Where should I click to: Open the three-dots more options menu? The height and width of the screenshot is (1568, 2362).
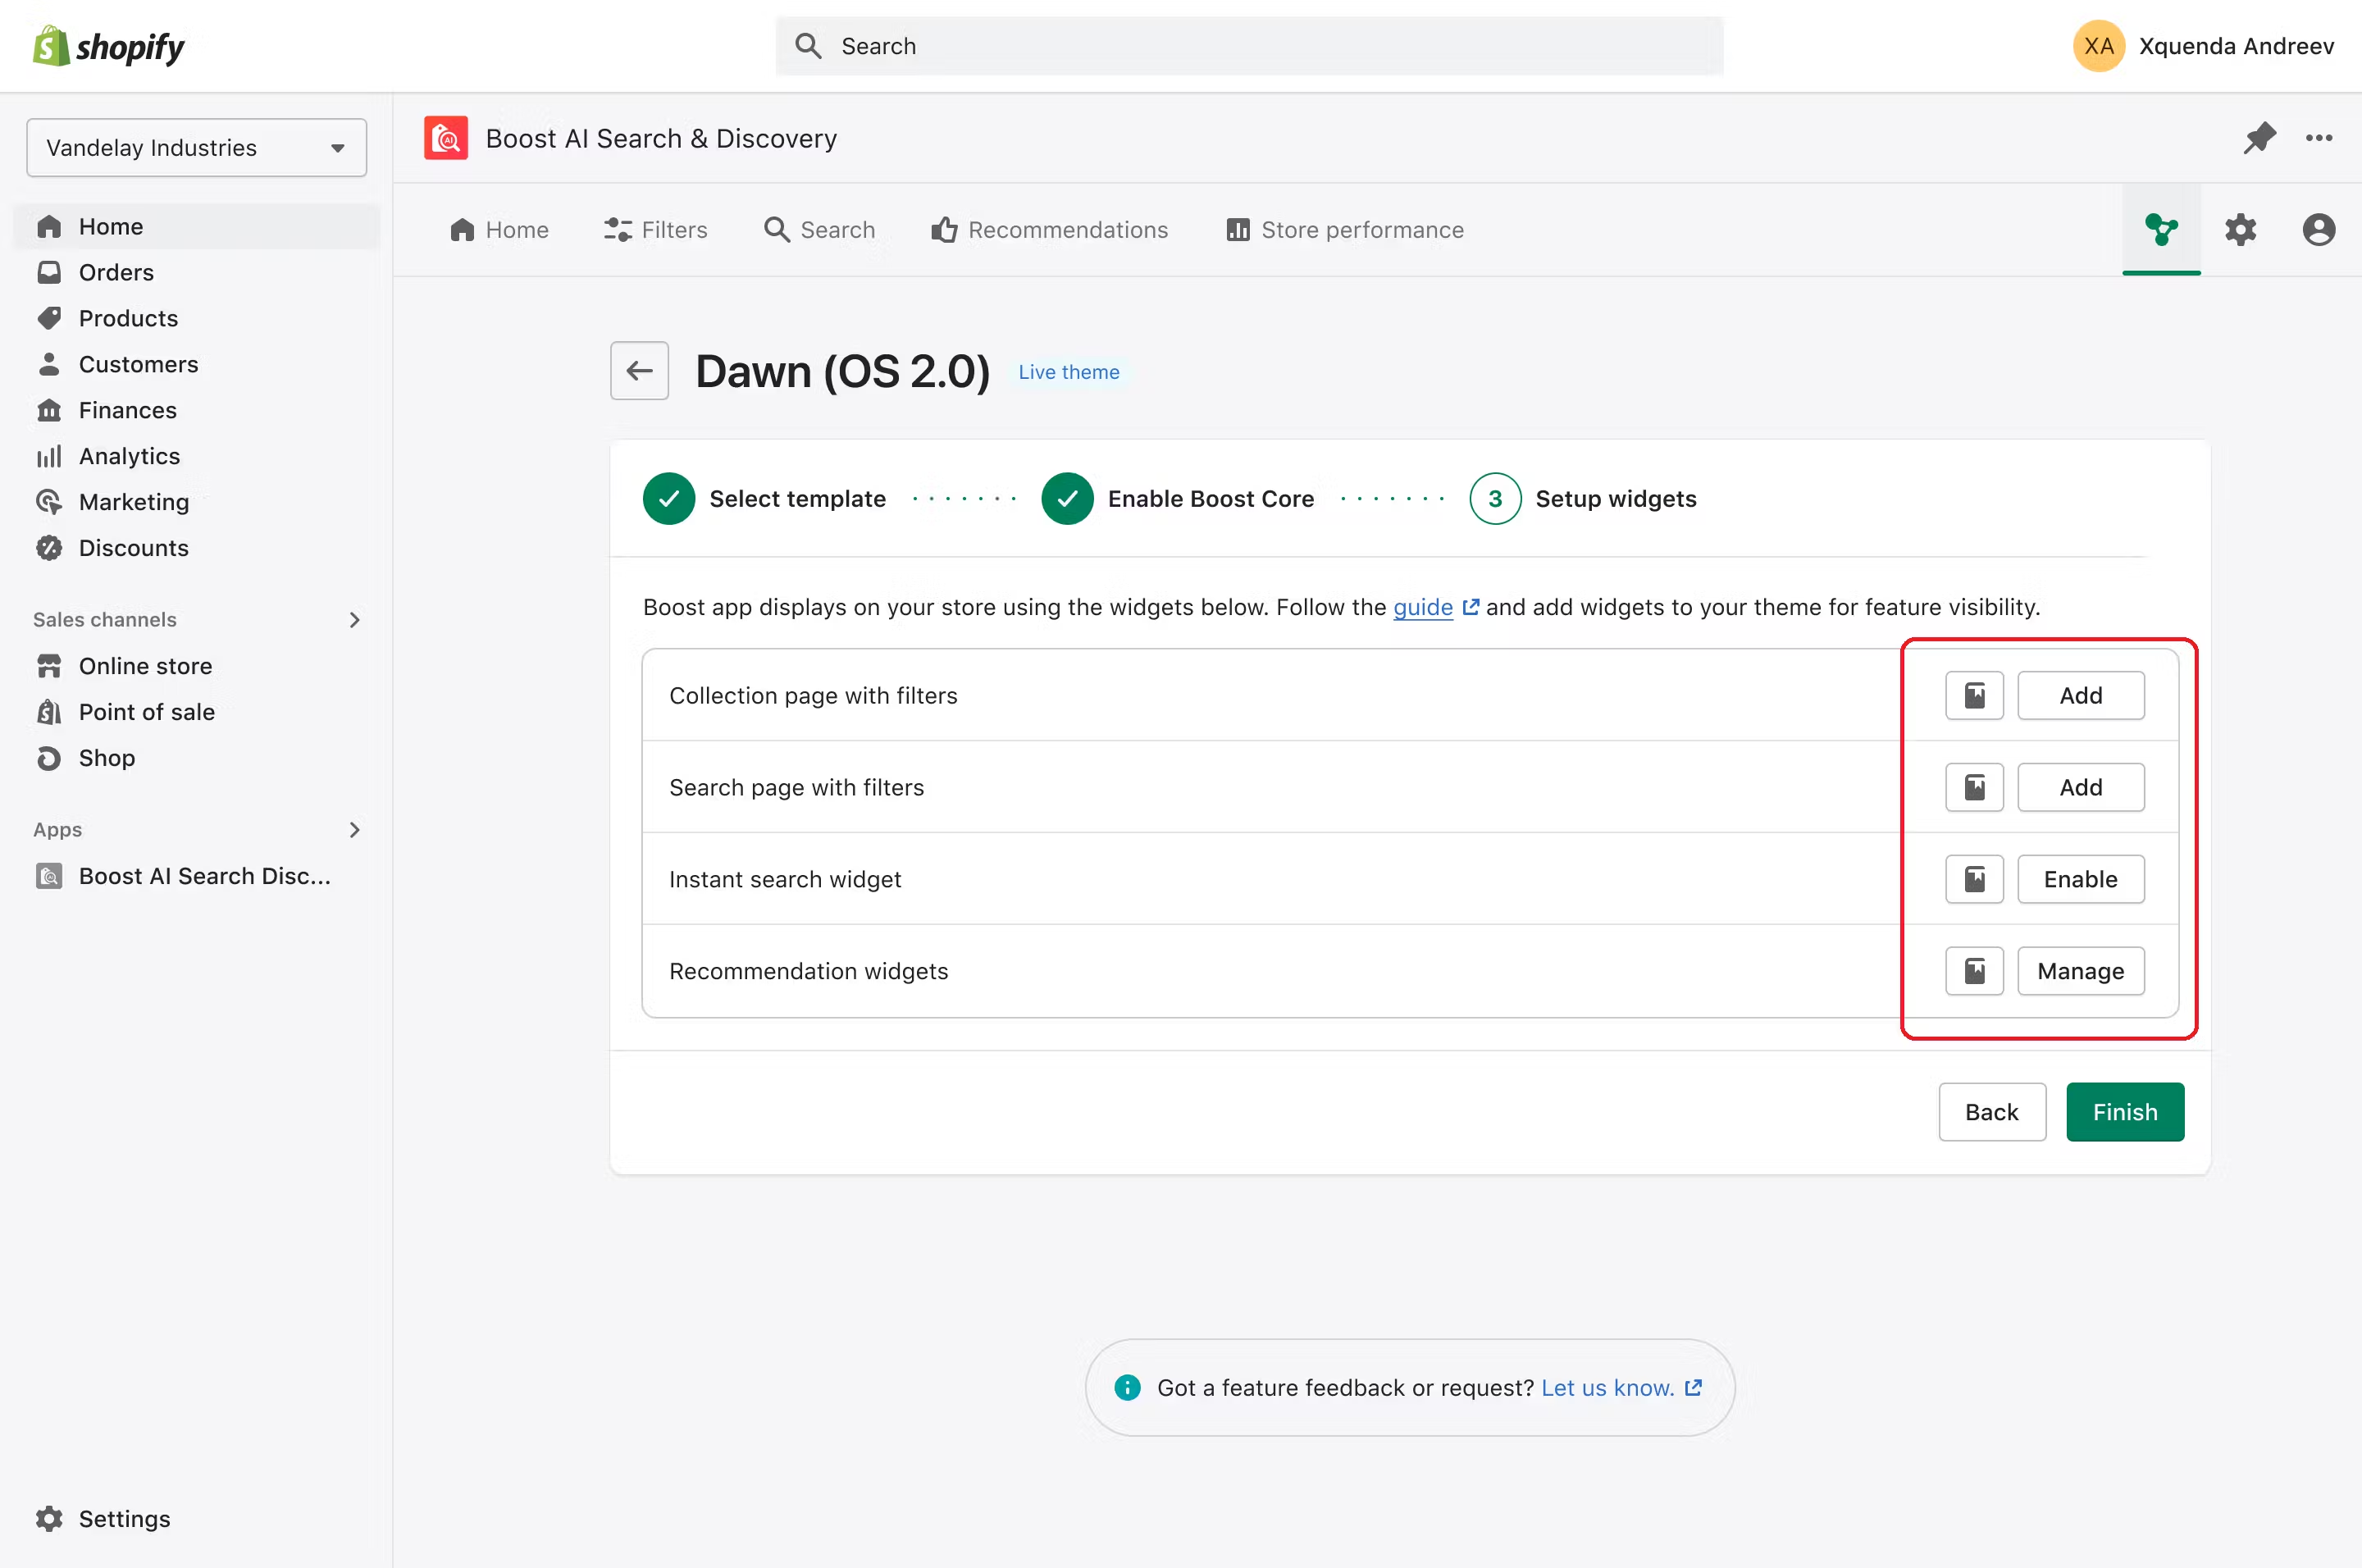(x=2319, y=138)
